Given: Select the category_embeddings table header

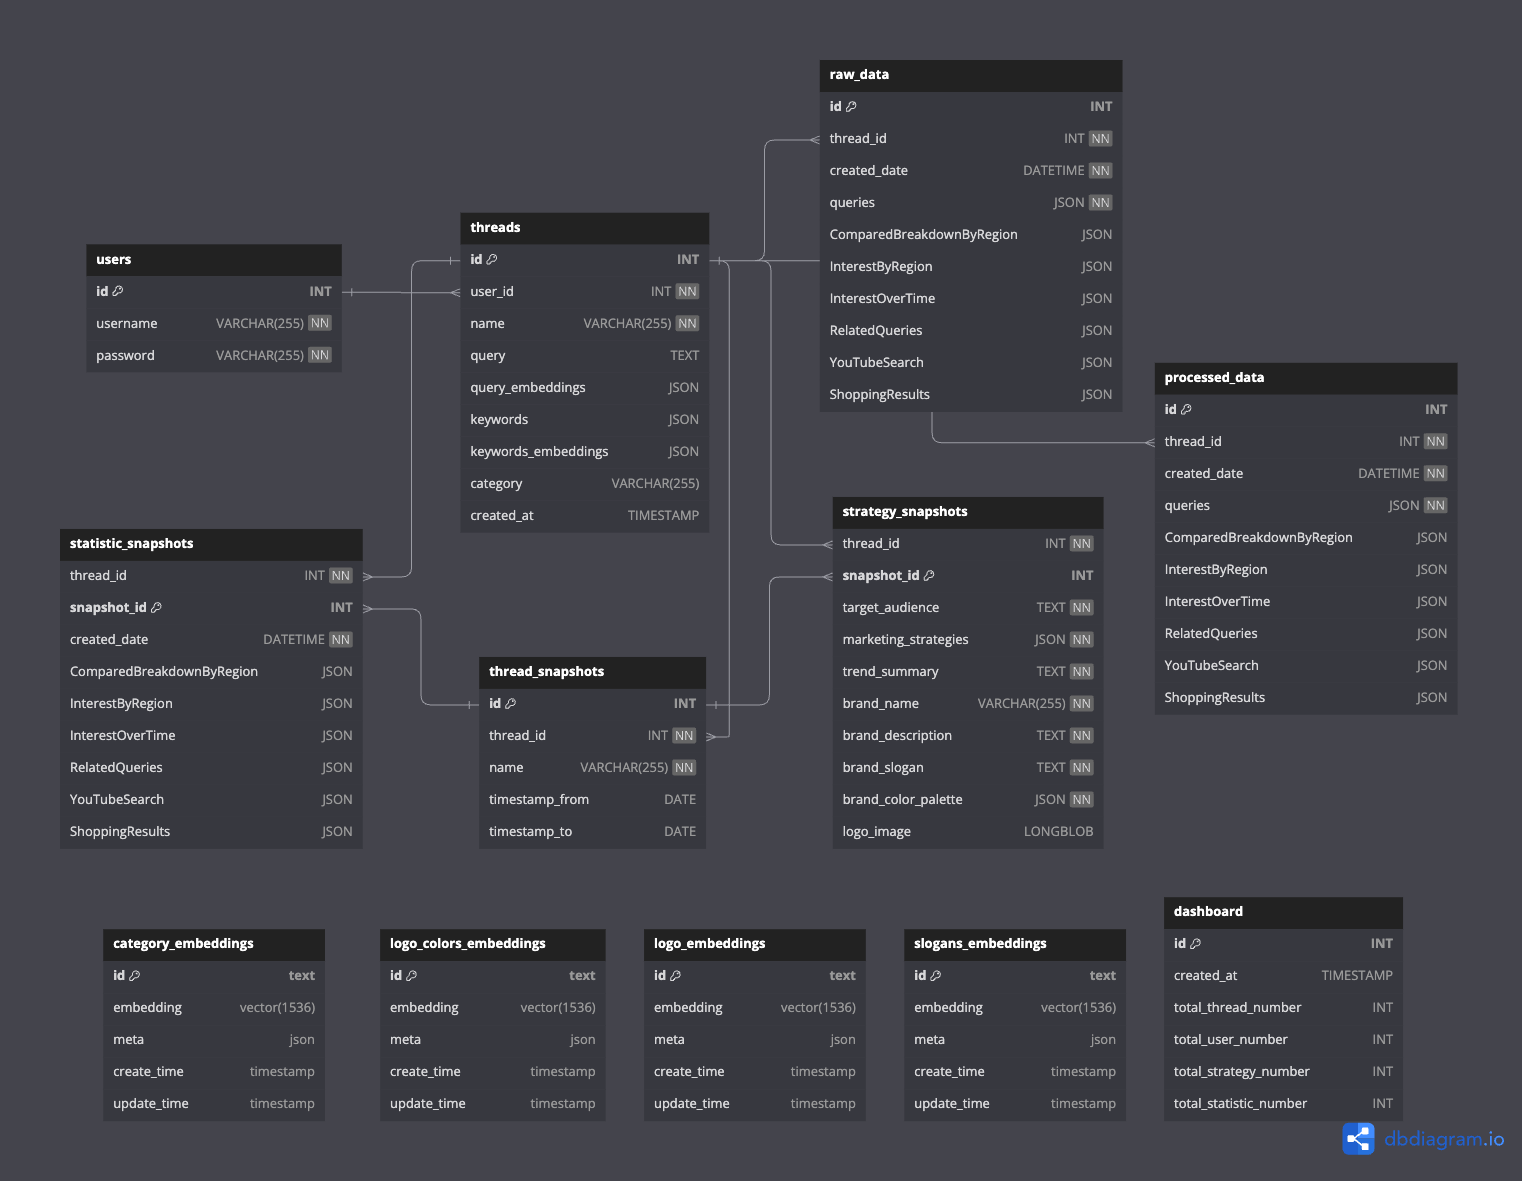Looking at the screenshot, I should point(214,944).
